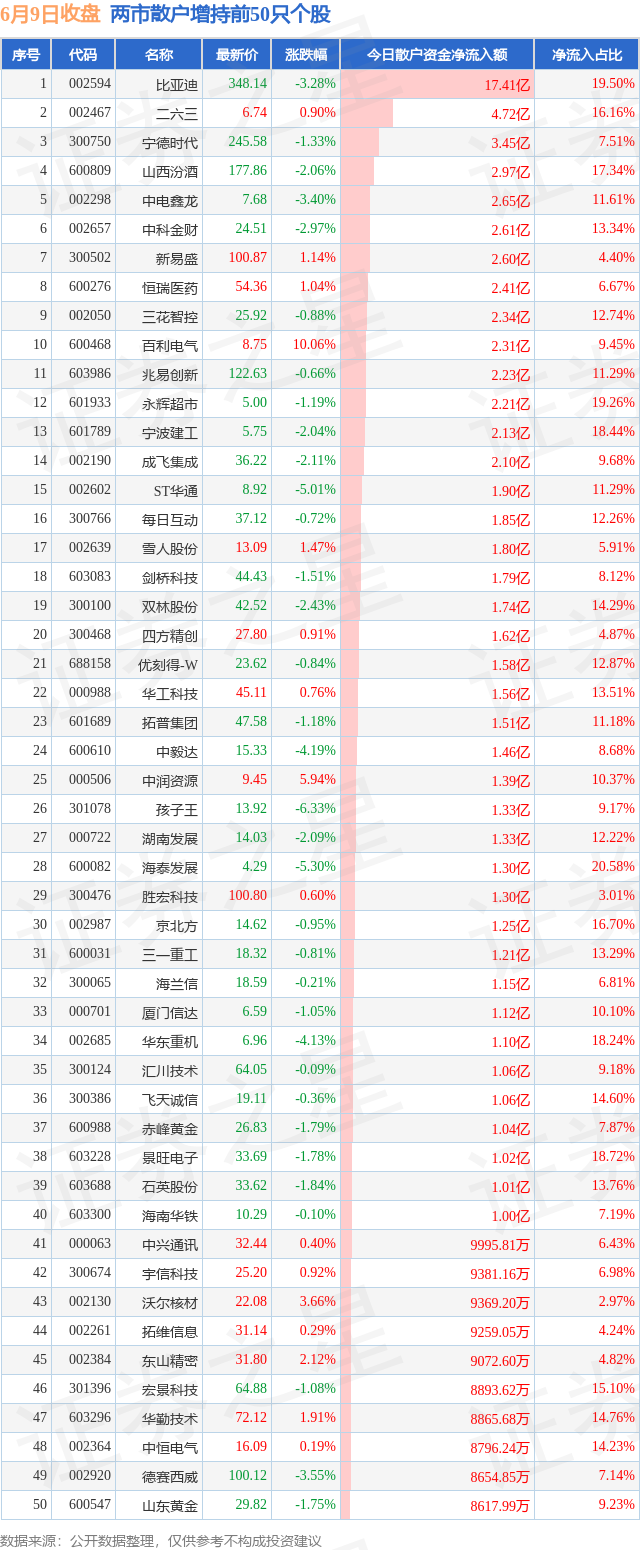Viewport: 640px width, 1550px height.
Task: Click stock name 景旺电子
Action: 170,1158
